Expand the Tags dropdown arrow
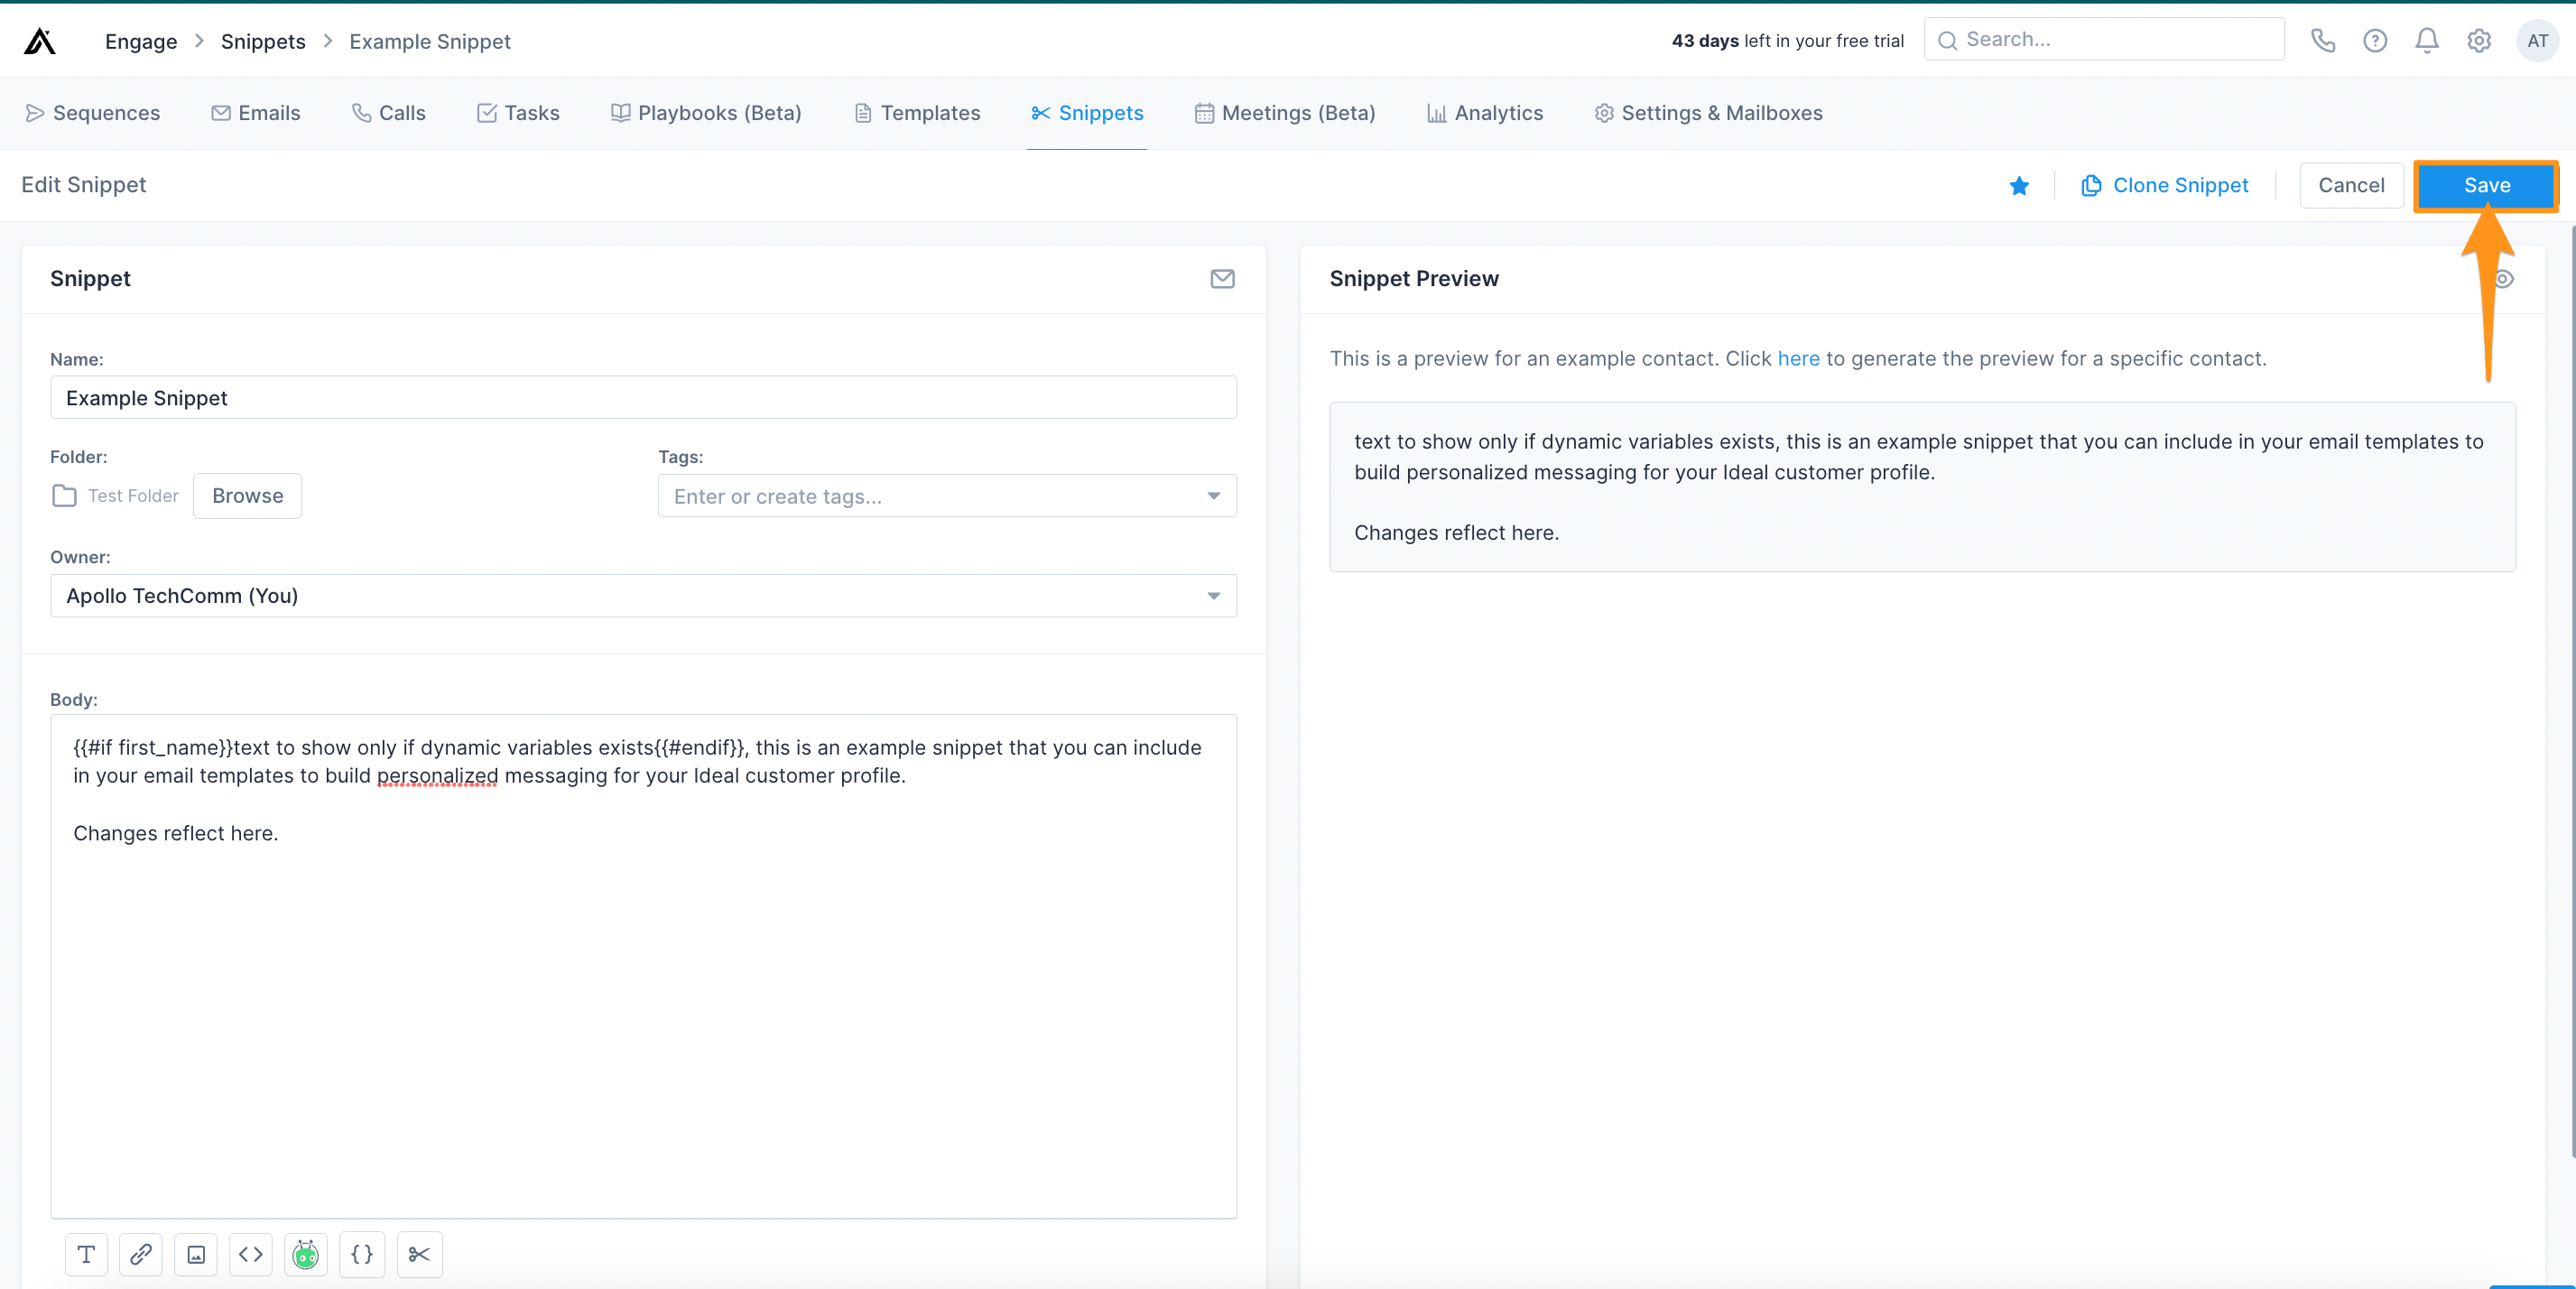The height and width of the screenshot is (1289, 2576). click(x=1213, y=496)
